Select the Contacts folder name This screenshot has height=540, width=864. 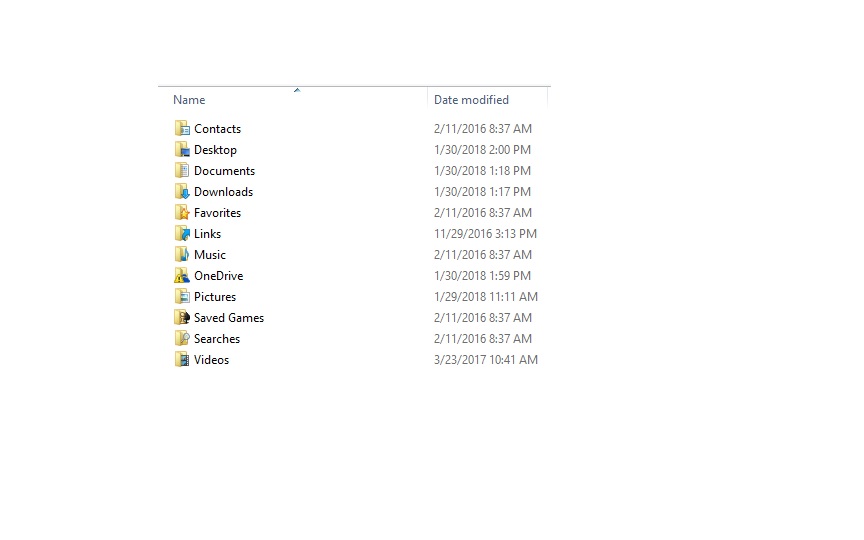click(218, 129)
